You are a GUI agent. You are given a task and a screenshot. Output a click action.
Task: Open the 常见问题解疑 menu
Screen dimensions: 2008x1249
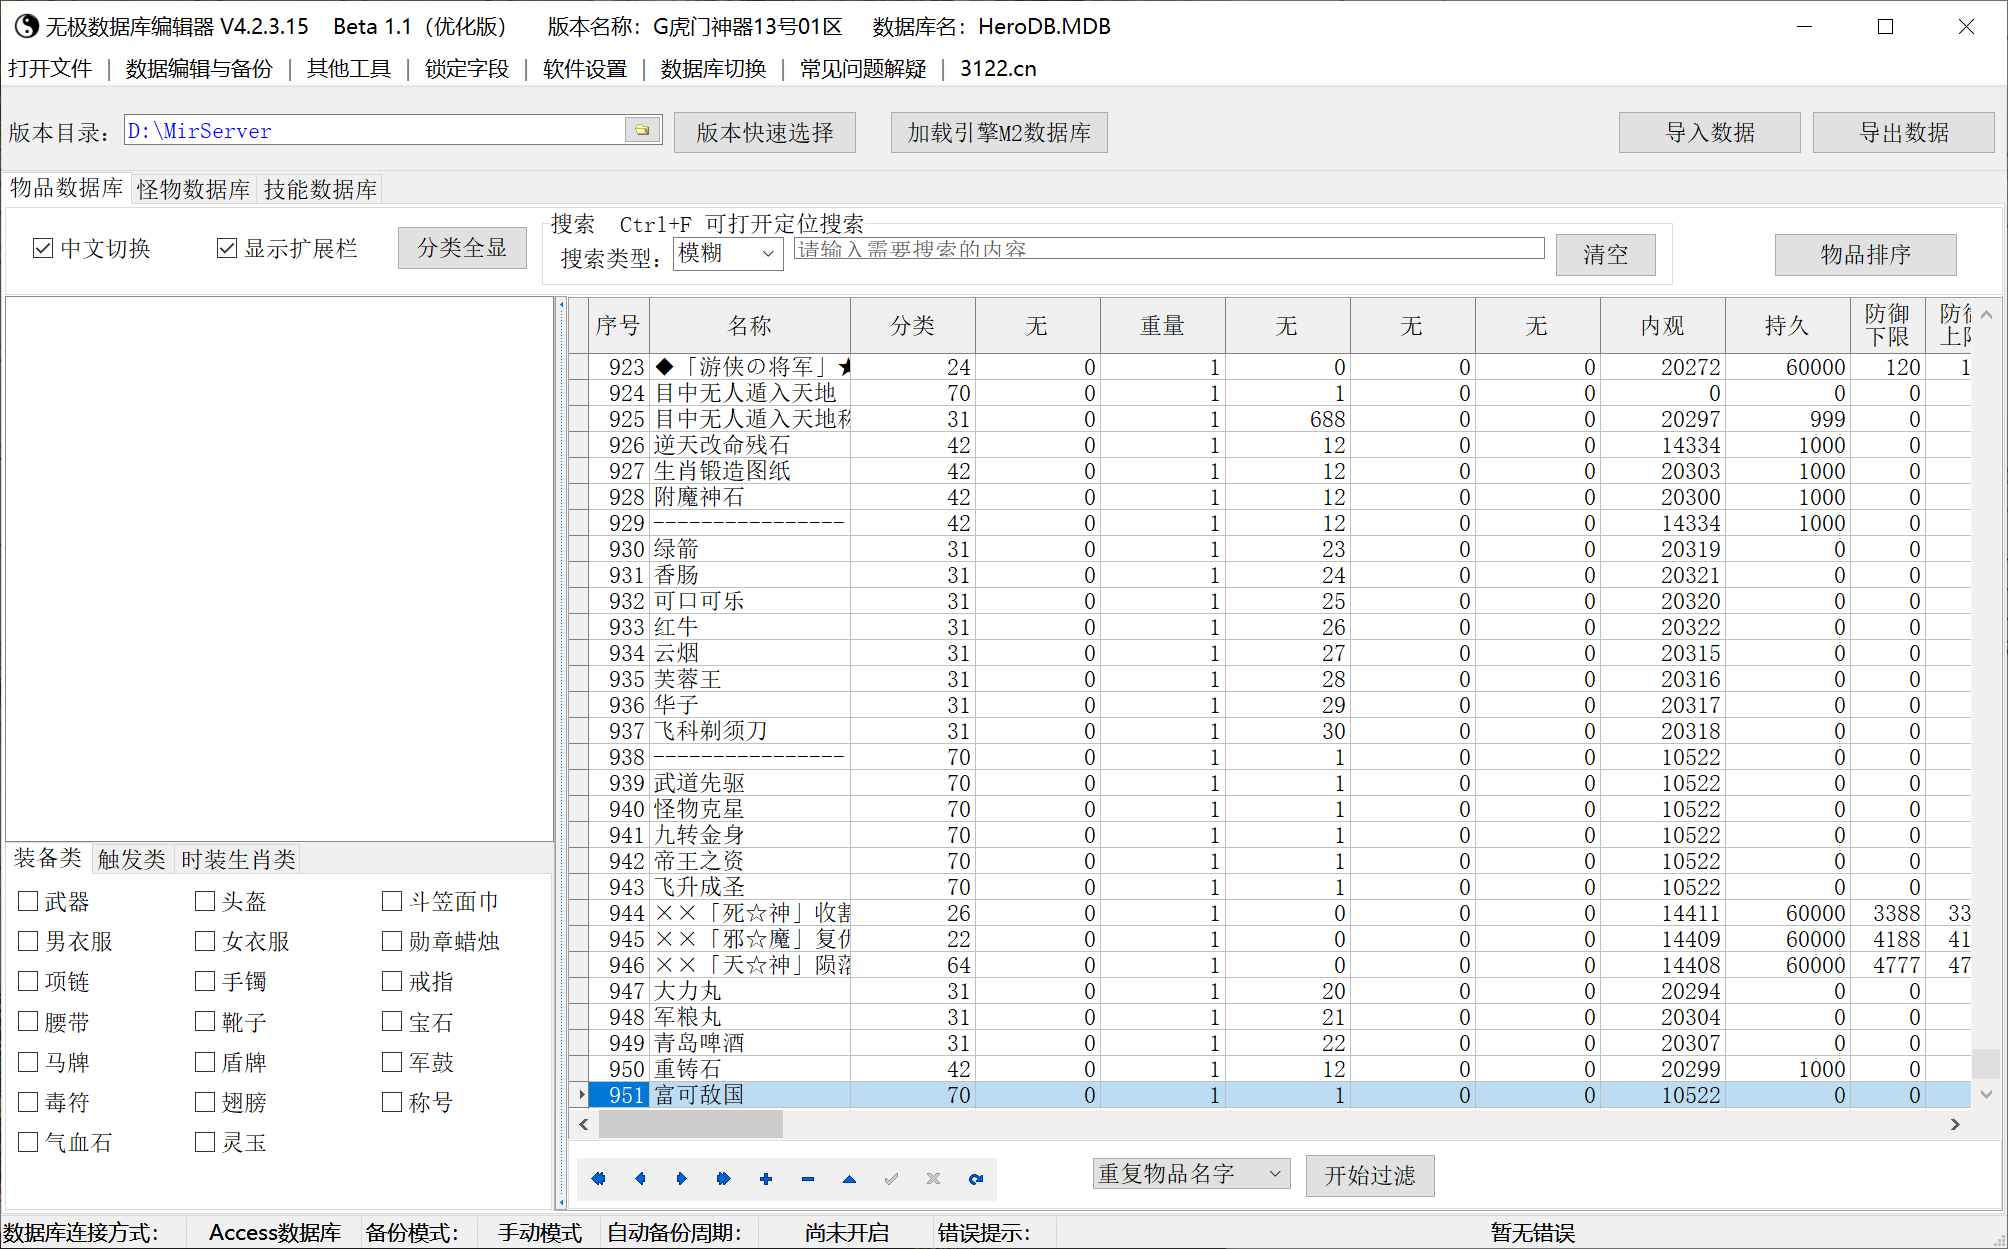[x=863, y=68]
